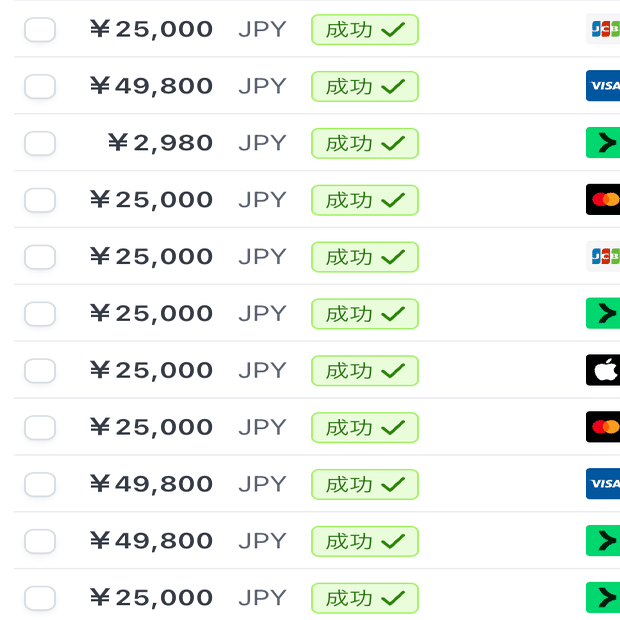Select the checkbox for the ¥2,980 payment
The height and width of the screenshot is (620, 620).
40,143
